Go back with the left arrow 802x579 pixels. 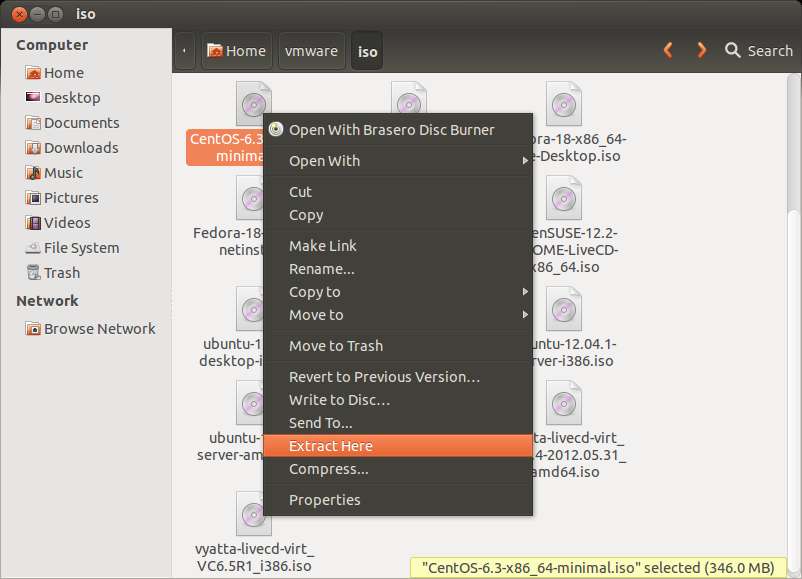668,50
